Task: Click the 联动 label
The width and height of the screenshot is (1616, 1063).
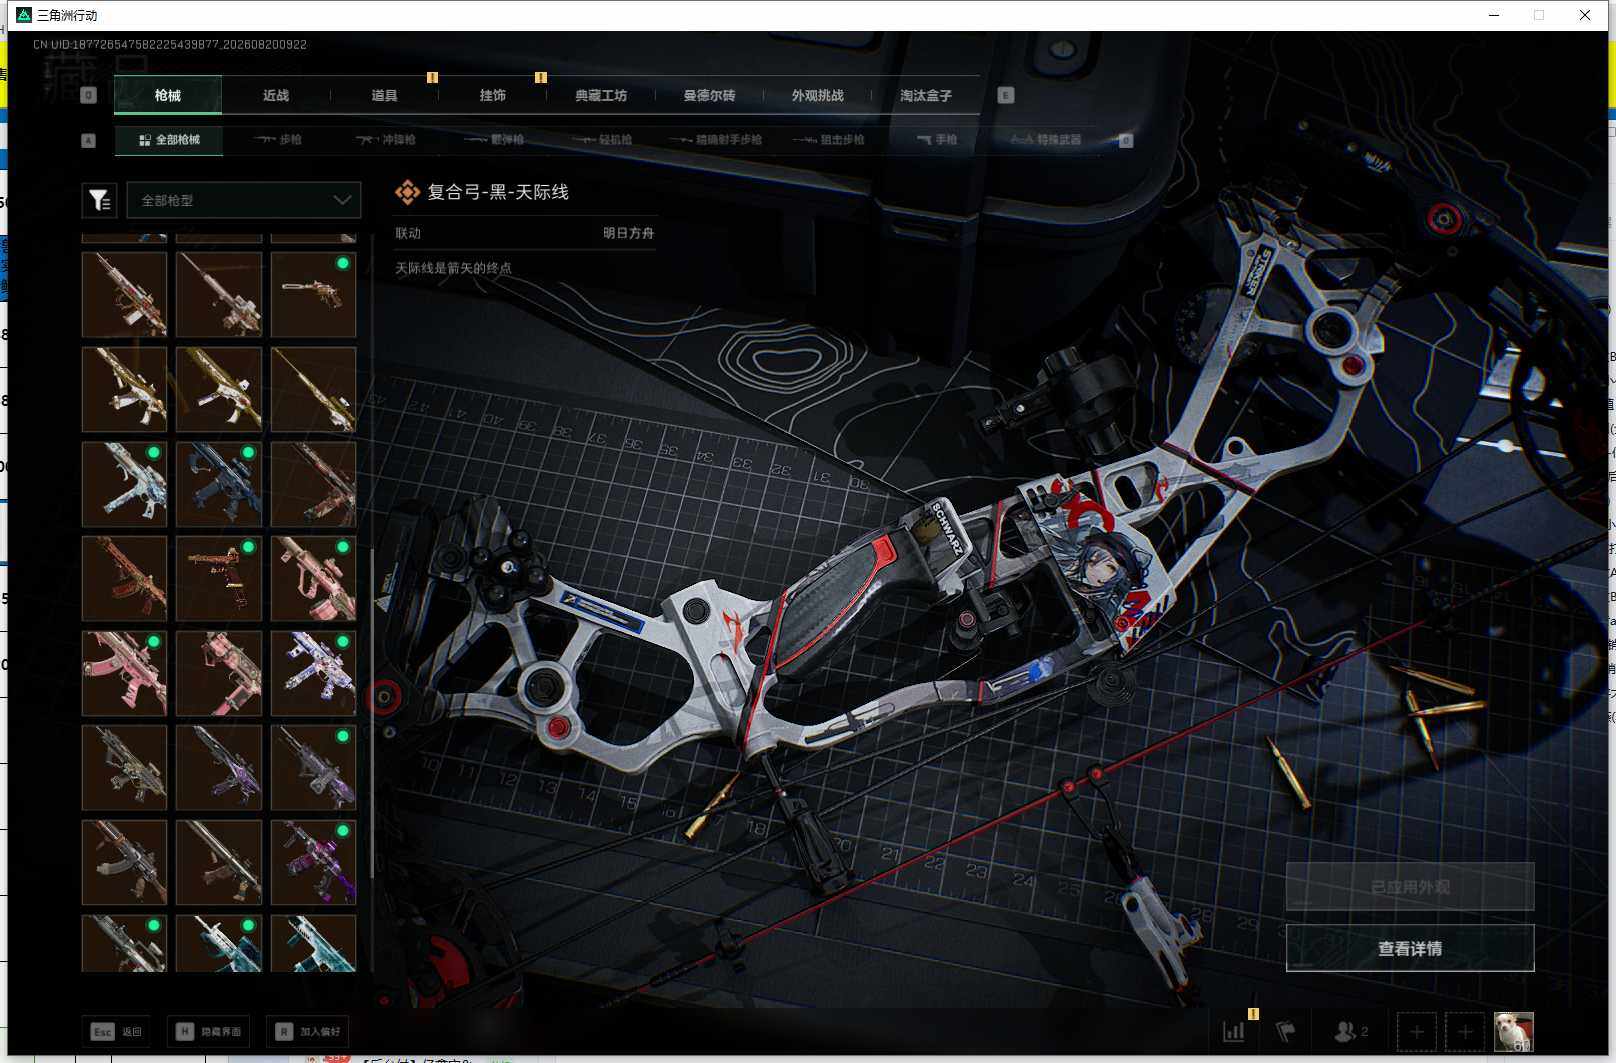Action: tap(408, 233)
